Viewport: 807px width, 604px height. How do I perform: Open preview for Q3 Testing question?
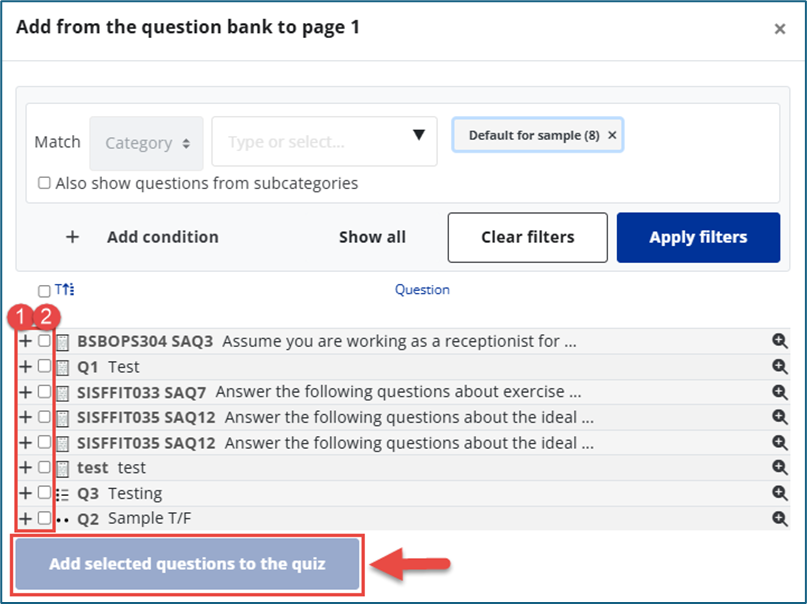[x=780, y=493]
